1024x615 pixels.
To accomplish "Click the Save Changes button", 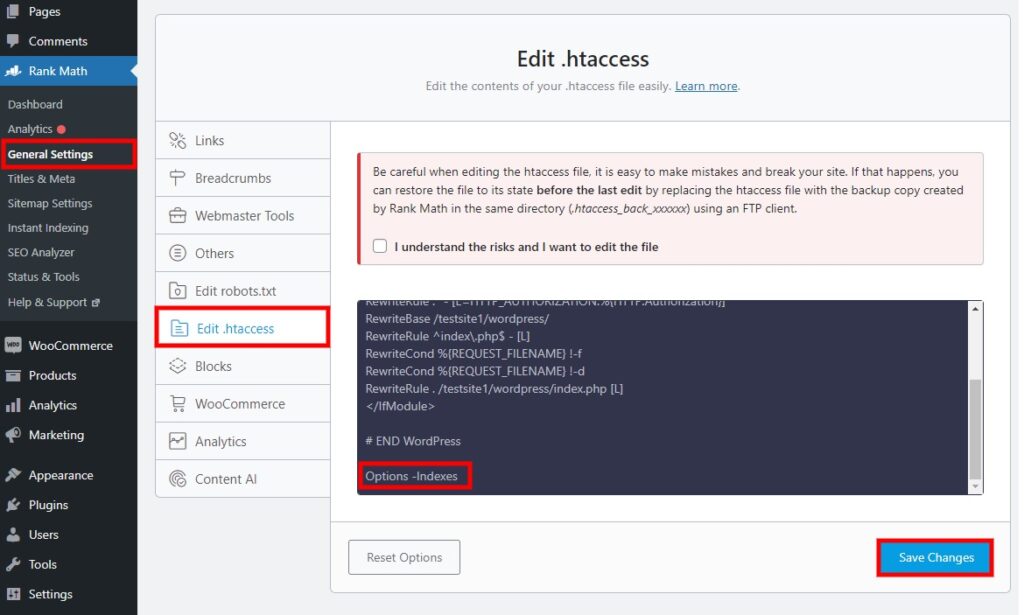I will 936,558.
